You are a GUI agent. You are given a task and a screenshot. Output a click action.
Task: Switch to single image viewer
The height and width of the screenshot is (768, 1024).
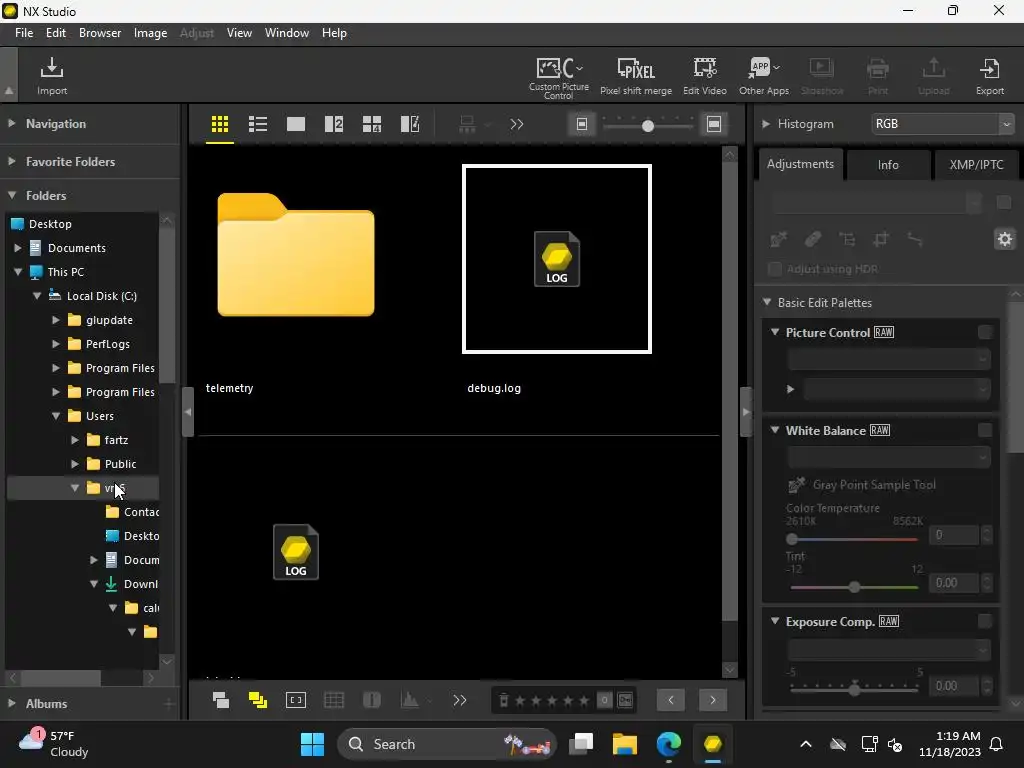point(296,124)
